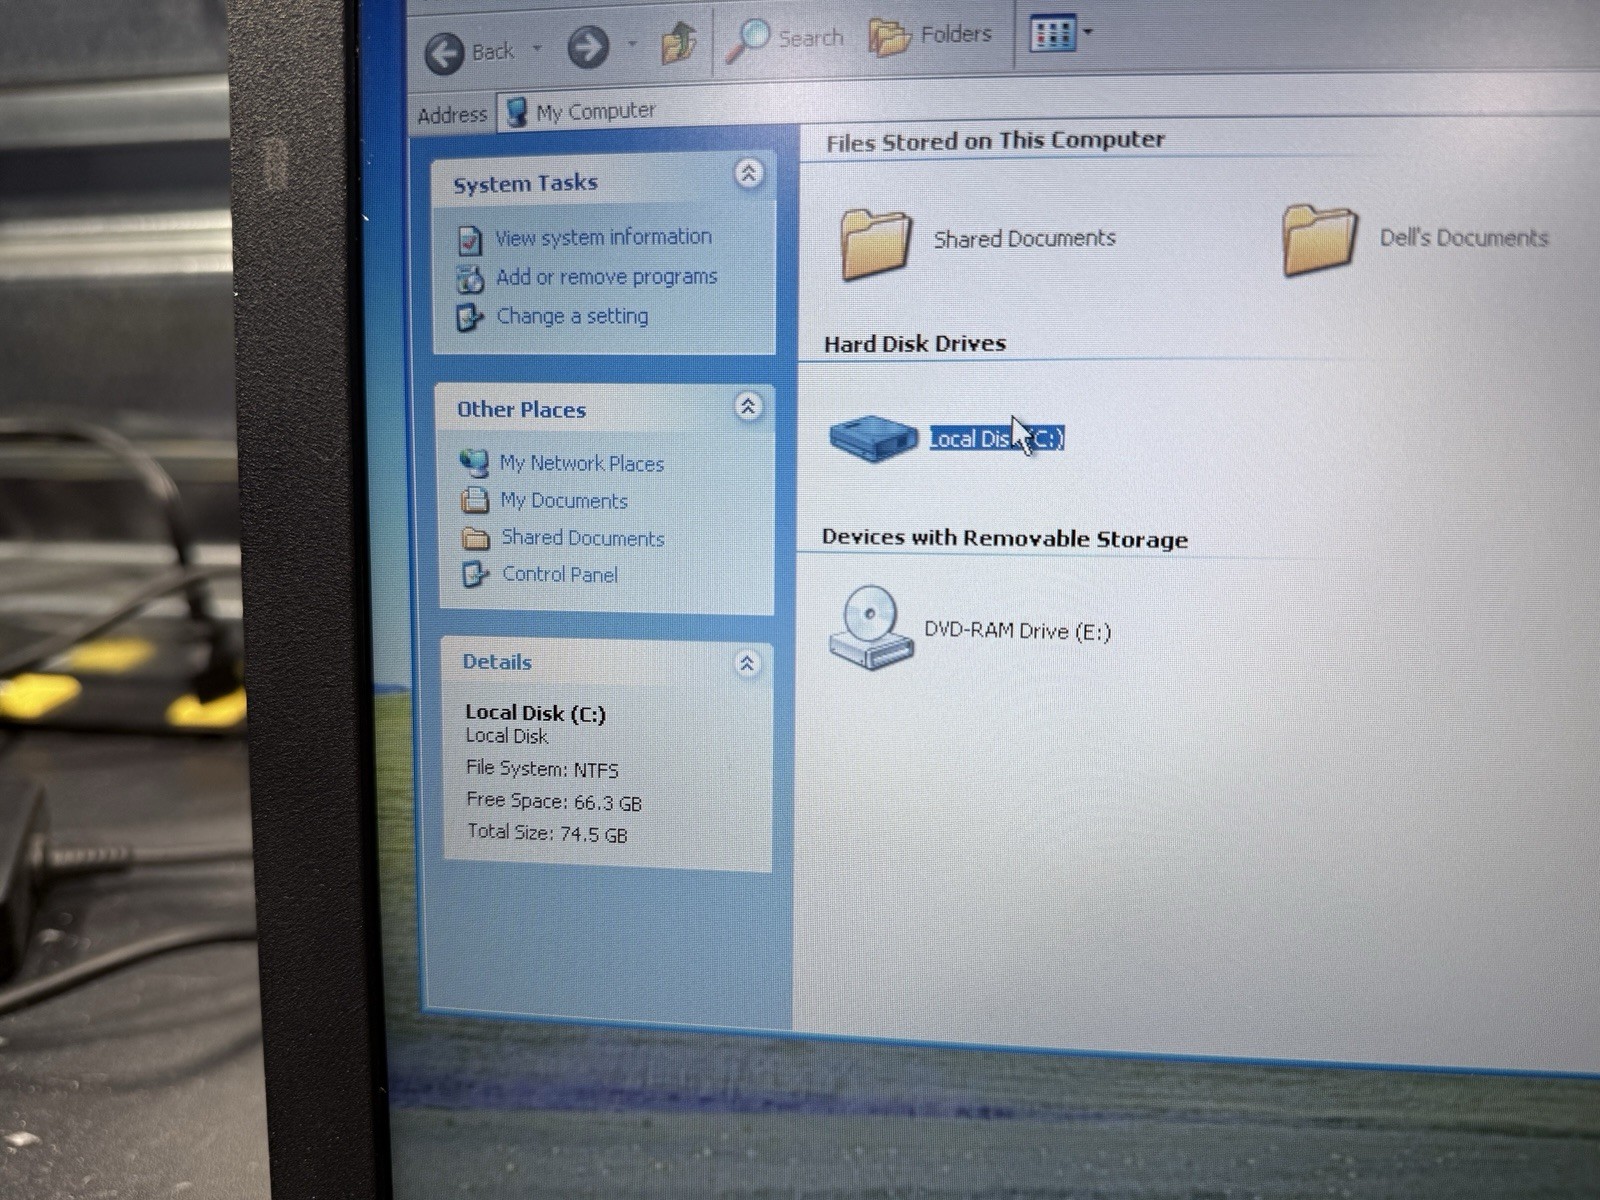Open Shared Documents link in Other Places
1600x1200 pixels.
[583, 538]
